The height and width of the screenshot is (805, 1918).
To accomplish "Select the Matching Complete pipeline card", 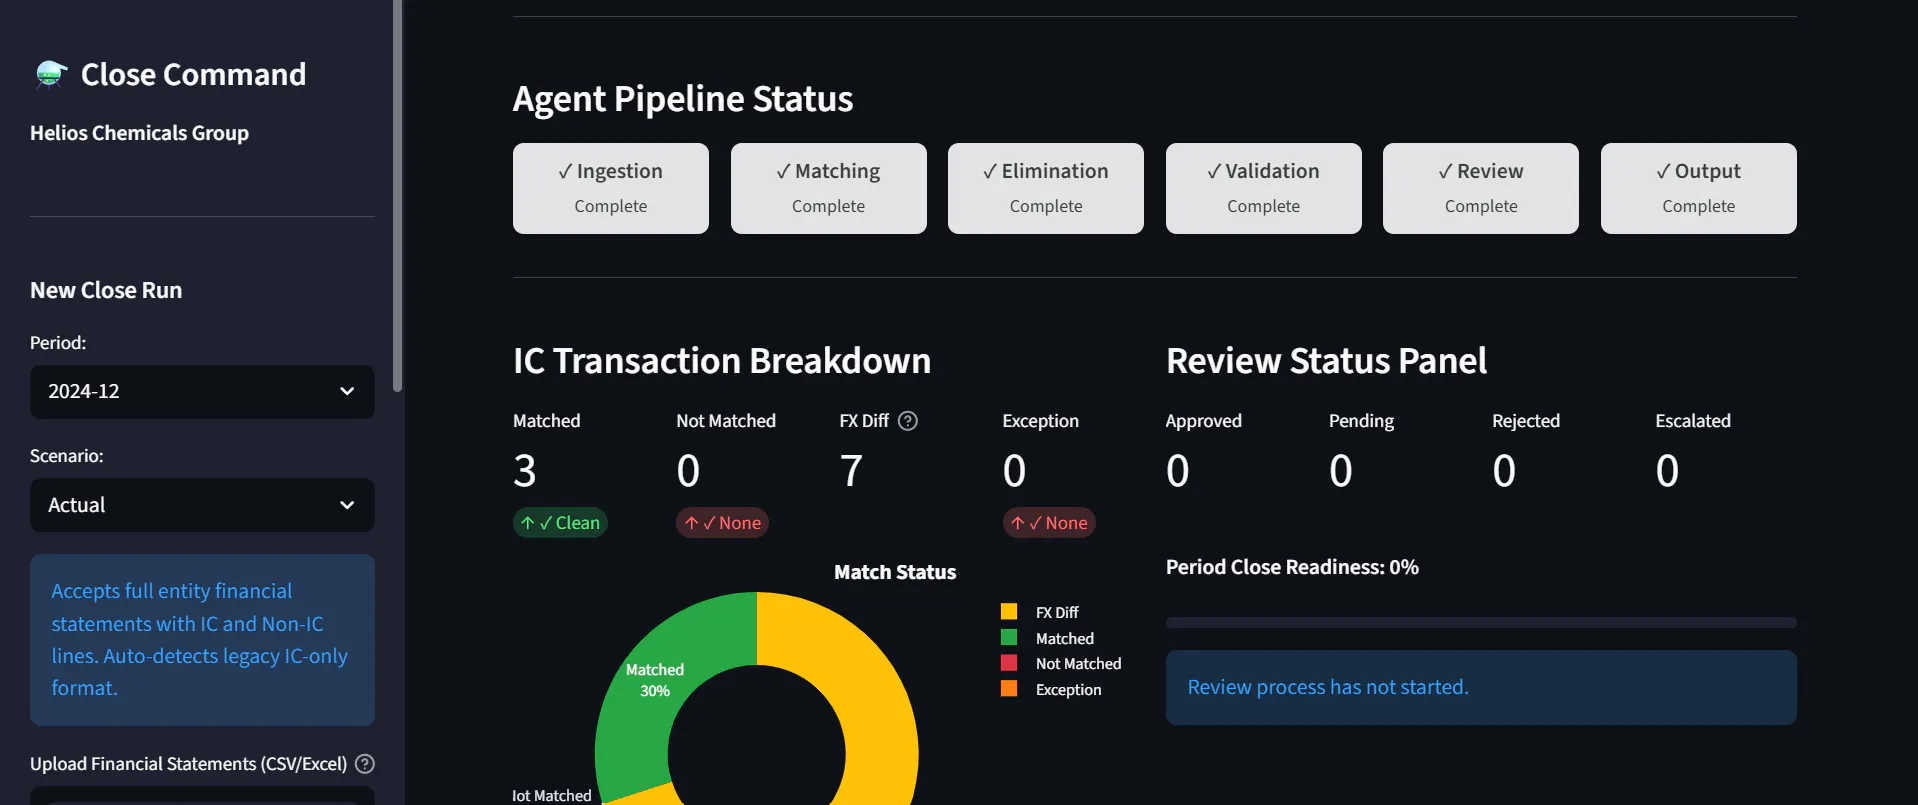I will [829, 188].
